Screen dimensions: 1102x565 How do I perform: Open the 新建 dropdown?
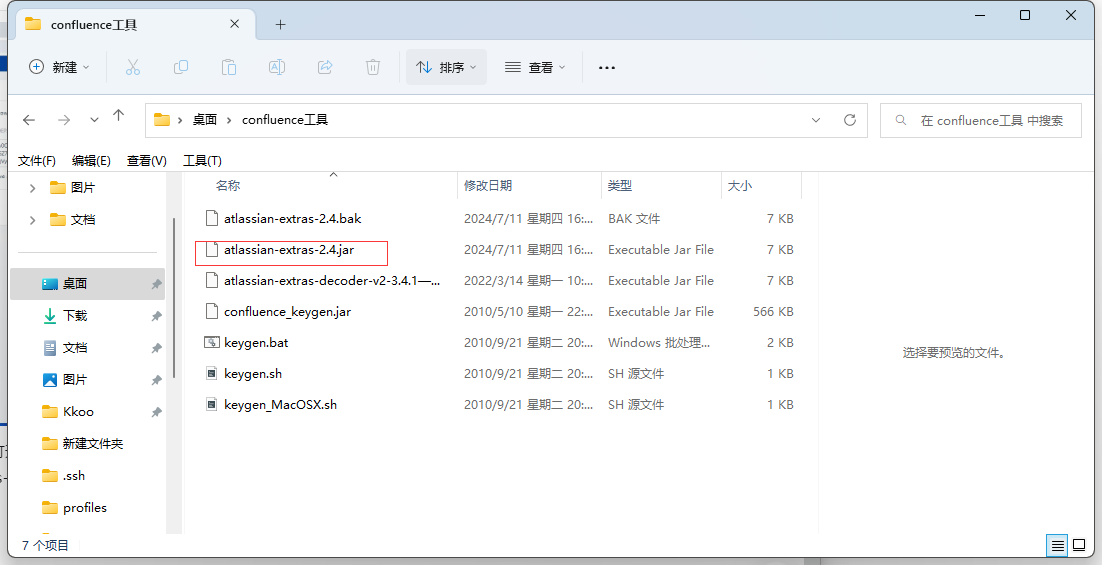point(59,67)
